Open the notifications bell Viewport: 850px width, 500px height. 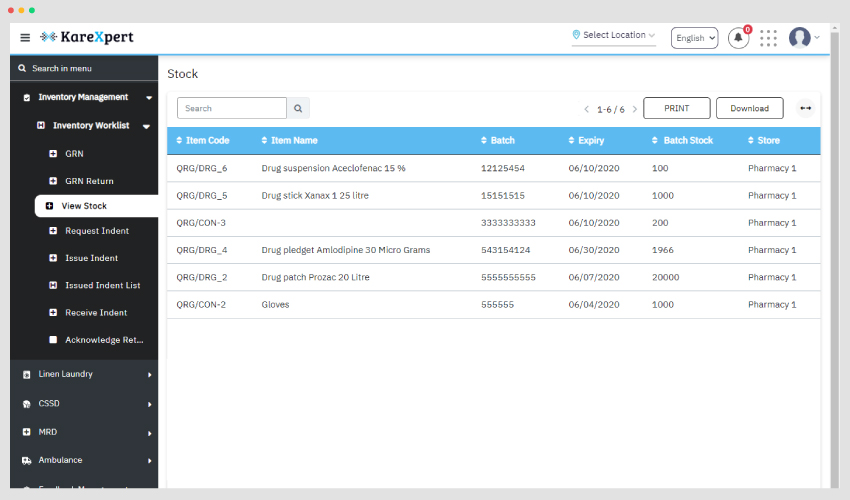[x=738, y=38]
